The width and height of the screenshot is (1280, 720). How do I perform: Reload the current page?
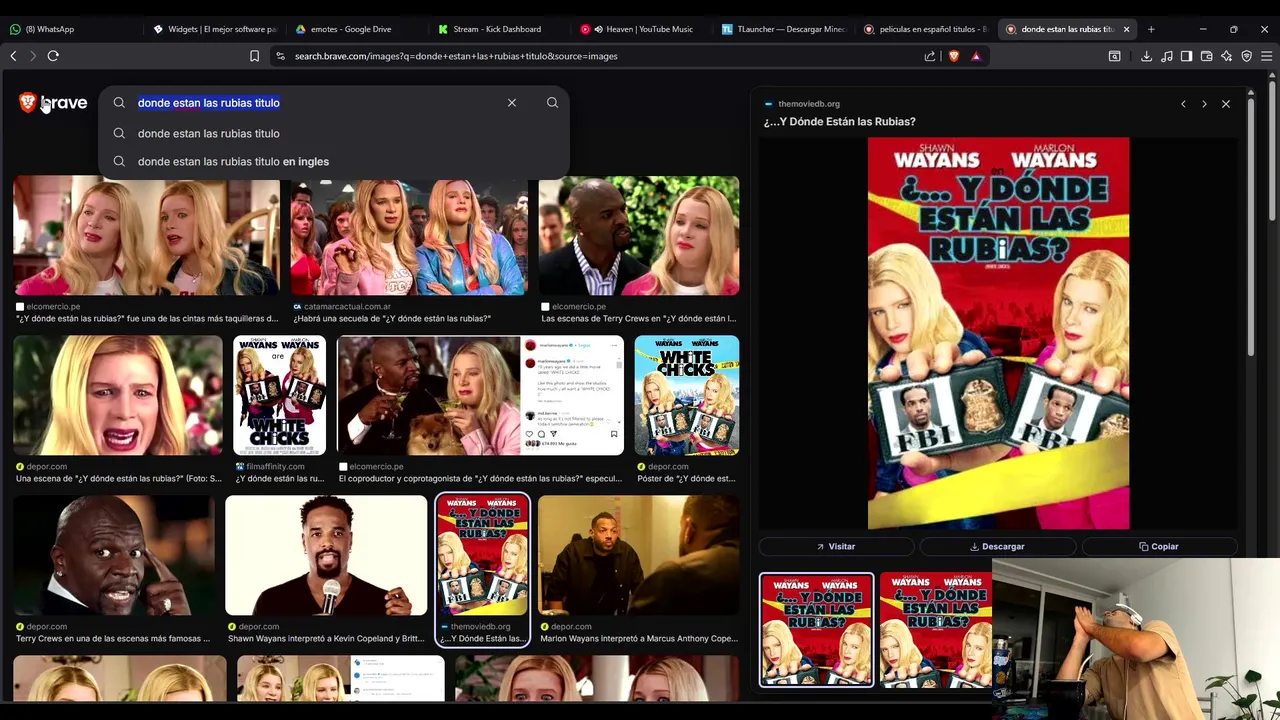pyautogui.click(x=53, y=56)
